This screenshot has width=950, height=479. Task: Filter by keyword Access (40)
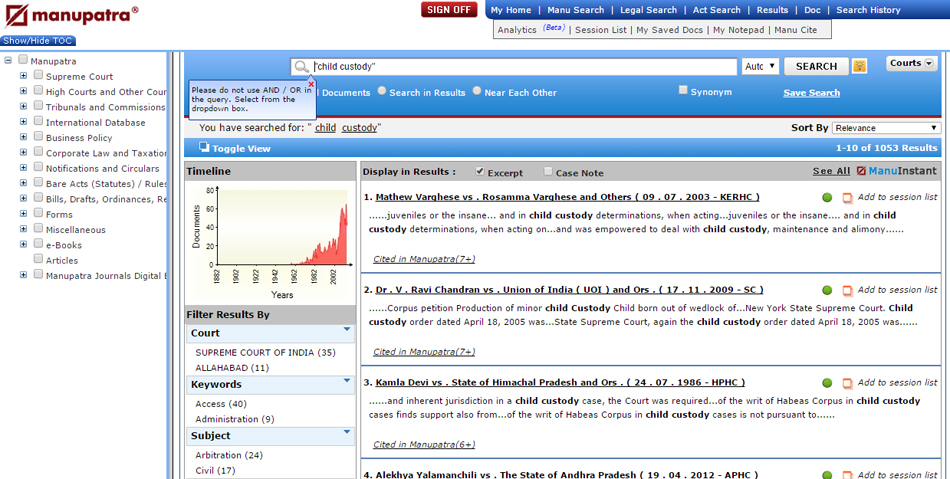[221, 404]
